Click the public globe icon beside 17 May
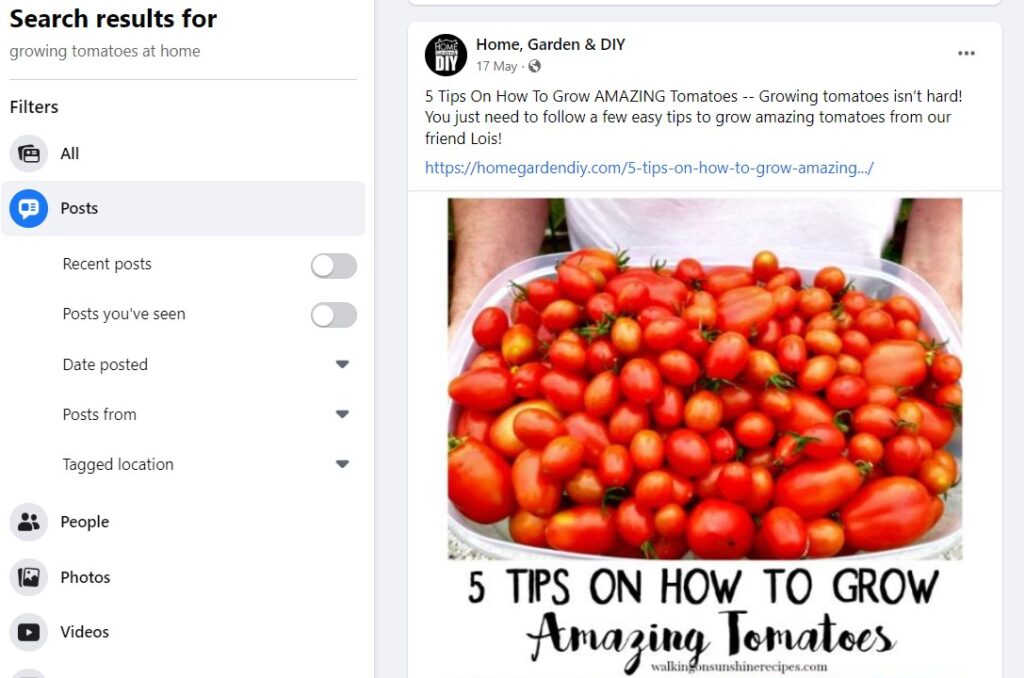Screen dimensions: 1024x678 (534, 66)
